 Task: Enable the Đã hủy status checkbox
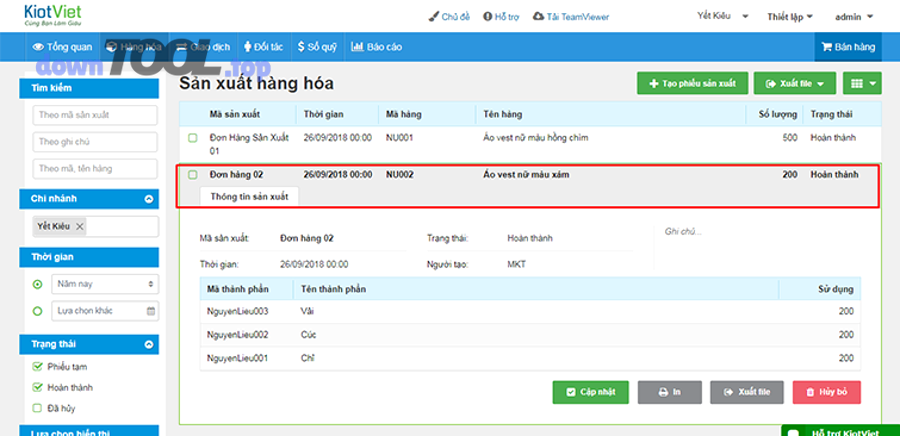tap(38, 407)
